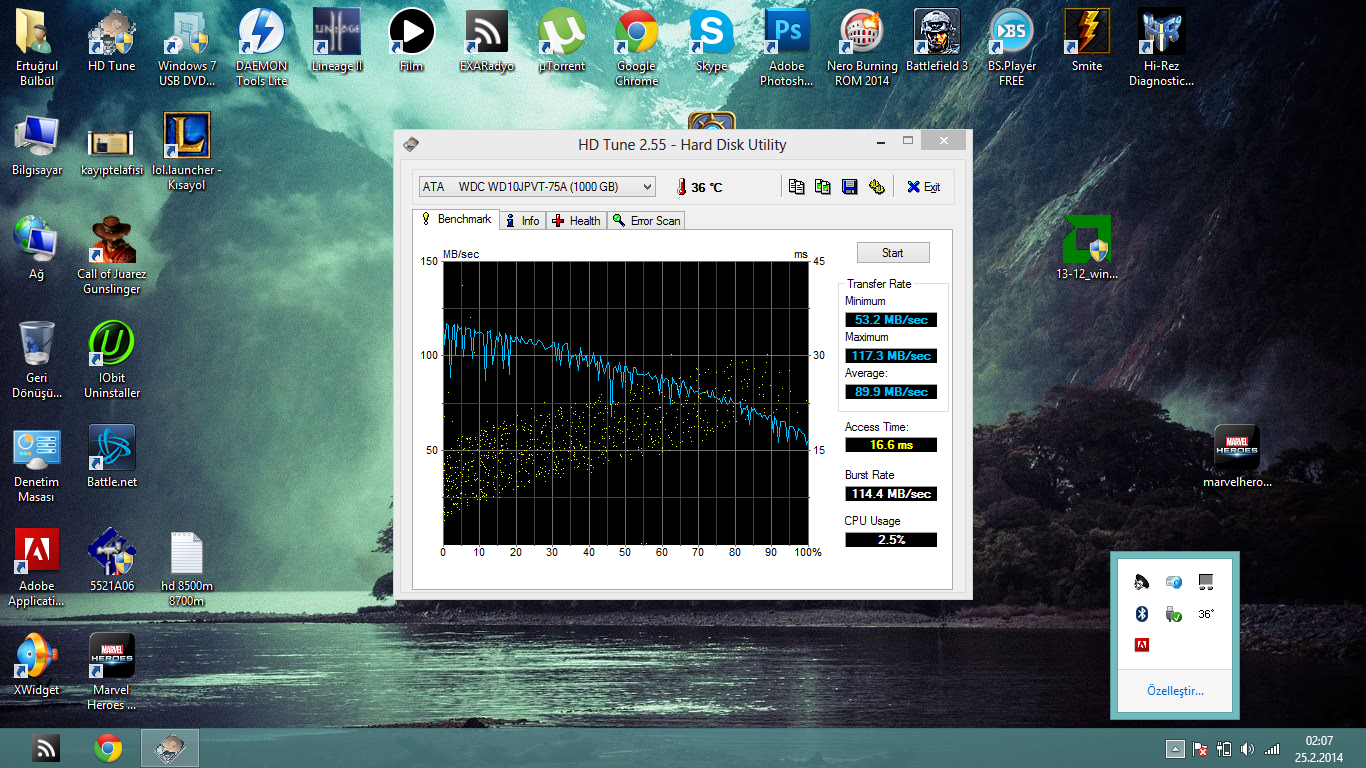Select Battle.net desktop shortcut
The height and width of the screenshot is (768, 1366).
(x=111, y=457)
